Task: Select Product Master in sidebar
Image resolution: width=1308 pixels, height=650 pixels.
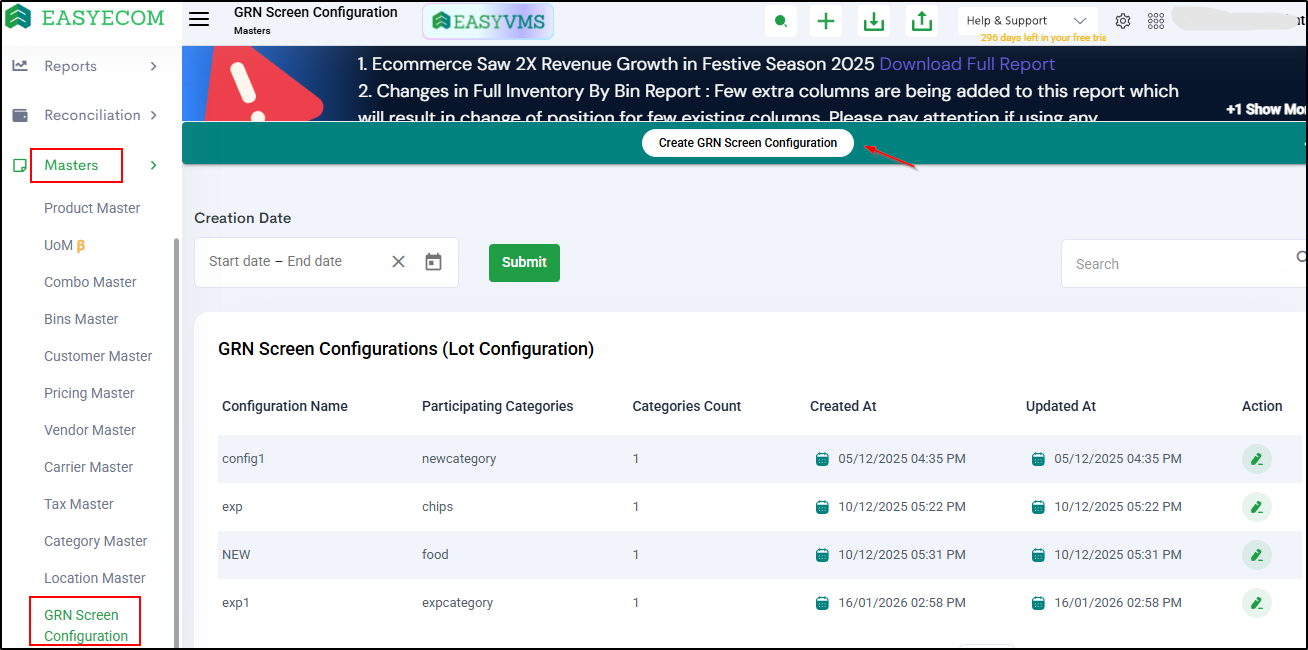Action: (92, 208)
